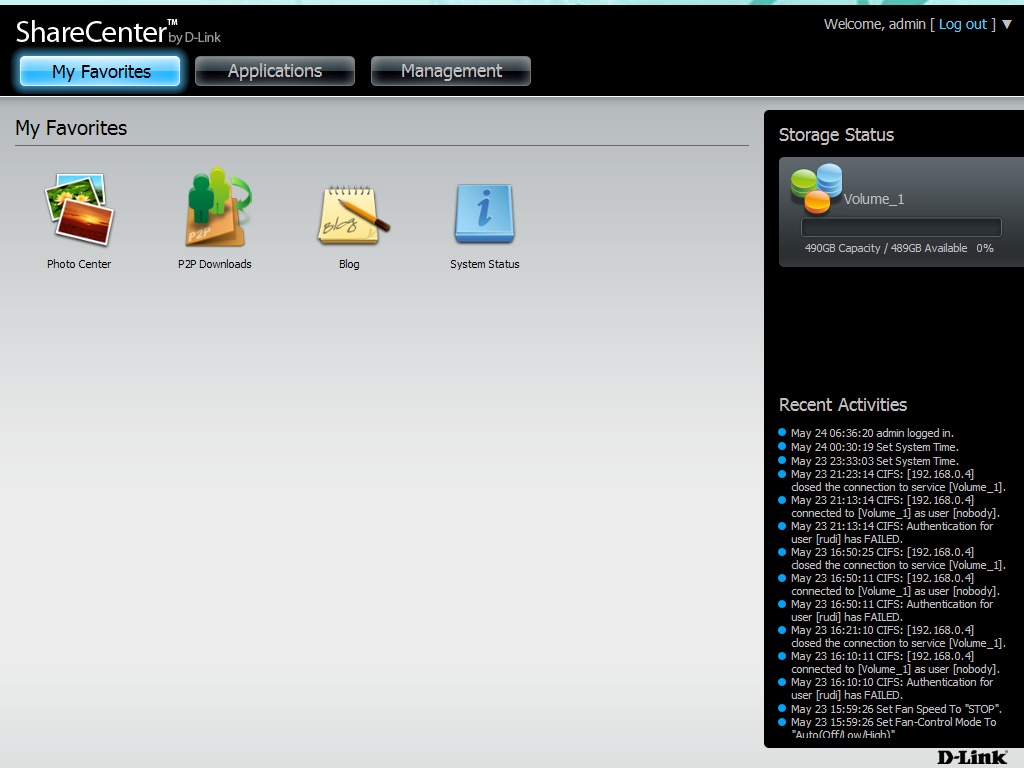1024x768 pixels.
Task: Expand the arrow next to Log out
Action: click(x=1006, y=24)
